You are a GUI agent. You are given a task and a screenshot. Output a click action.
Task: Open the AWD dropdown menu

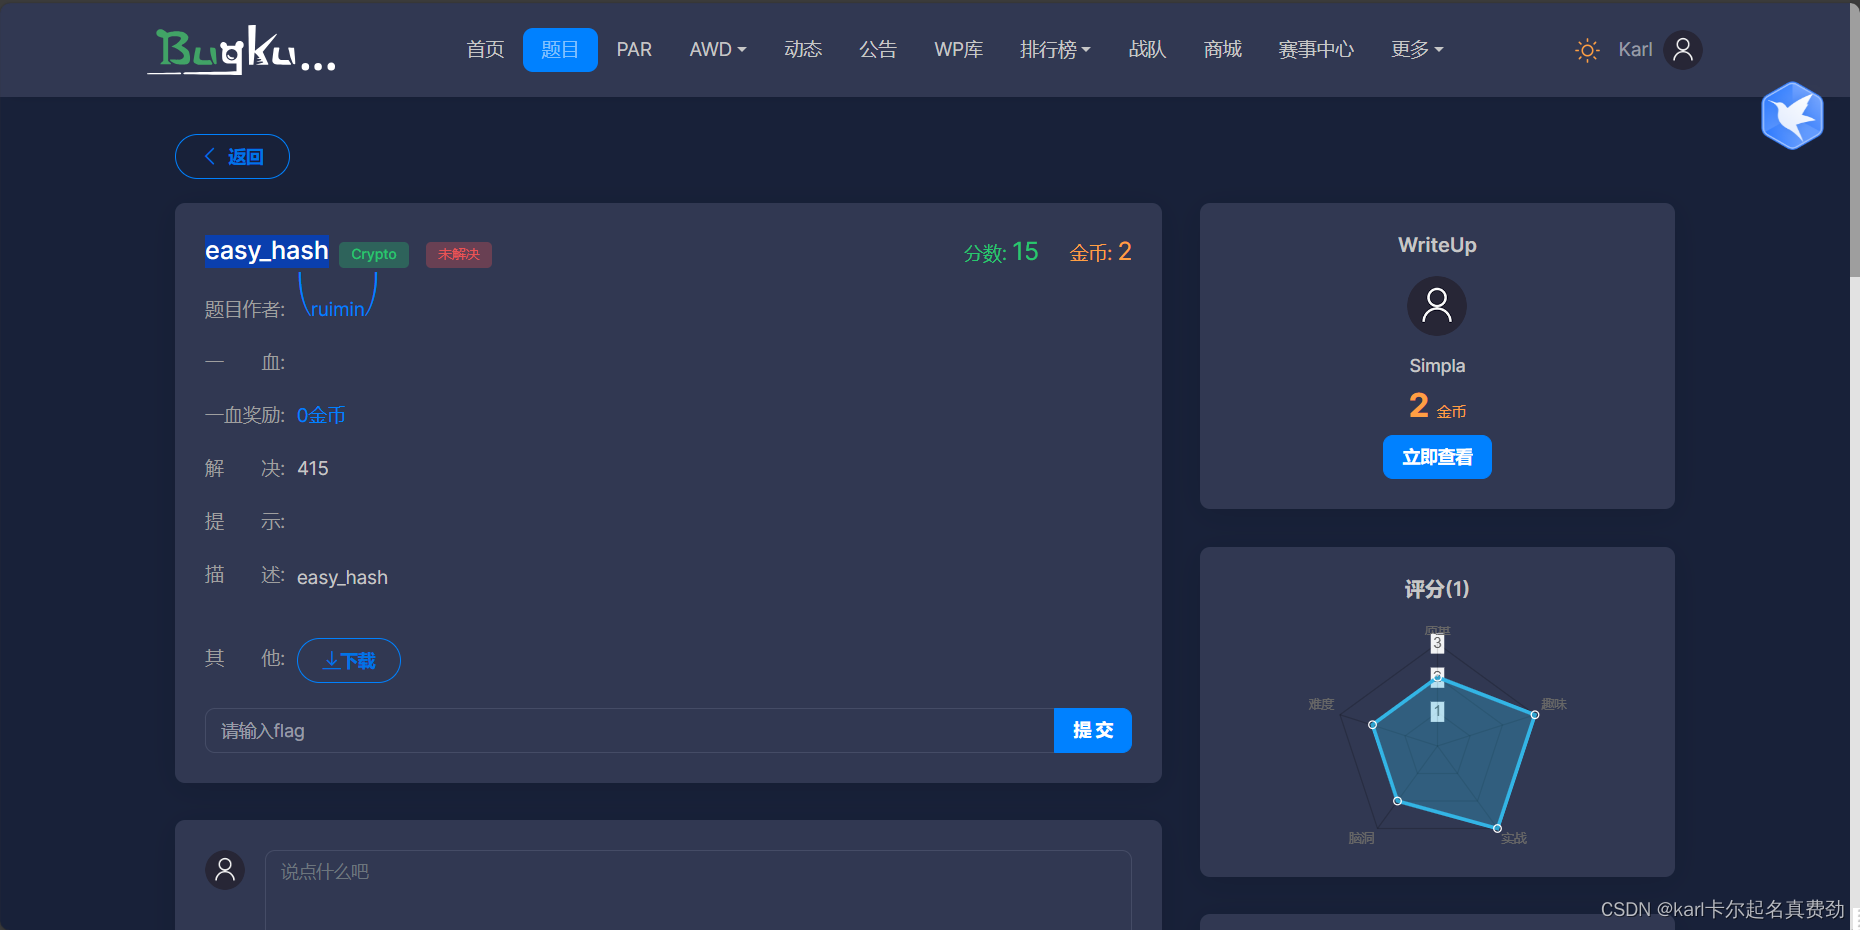(x=717, y=49)
